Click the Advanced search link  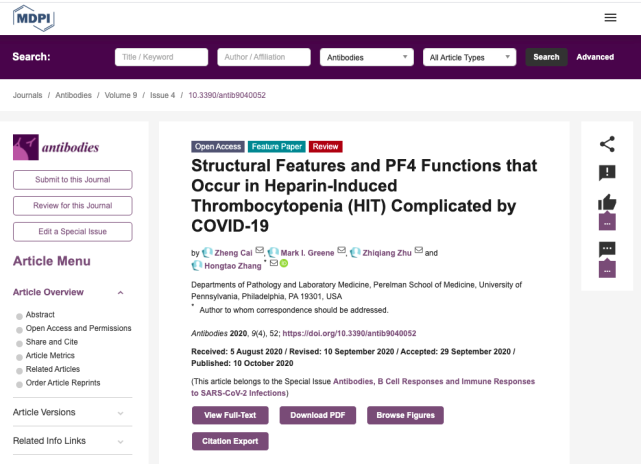tap(595, 57)
